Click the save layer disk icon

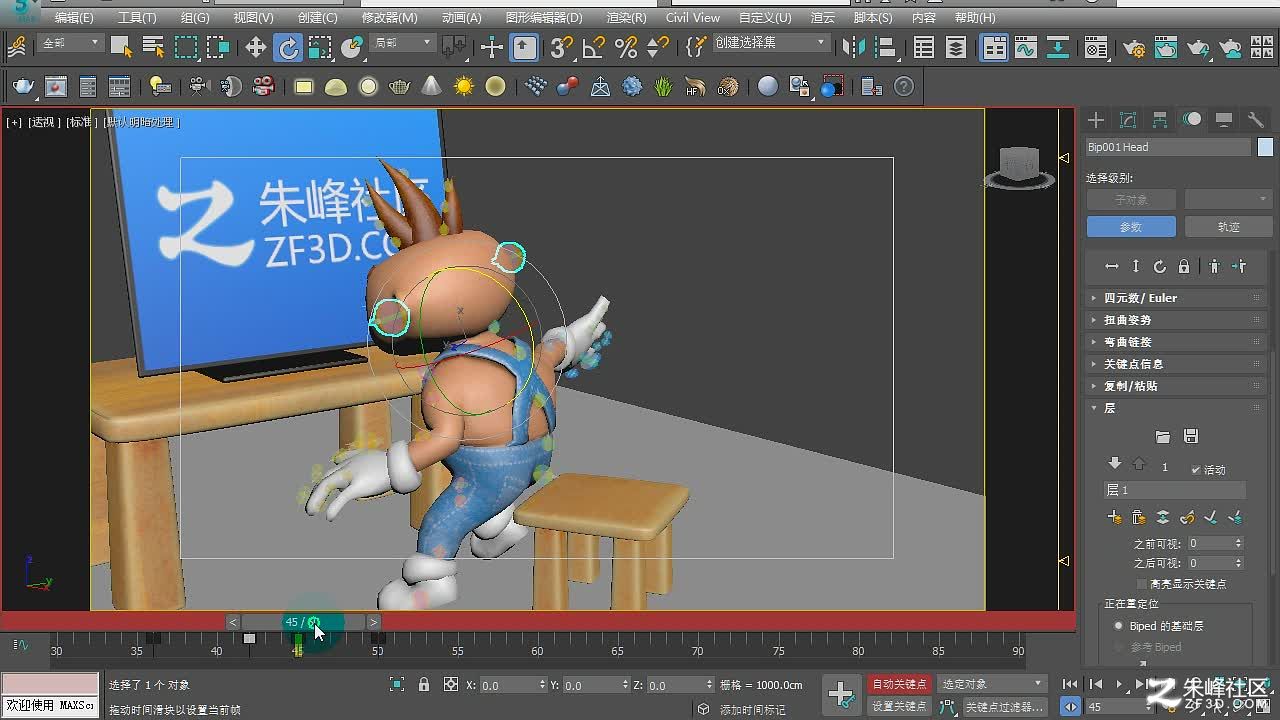click(x=1190, y=436)
